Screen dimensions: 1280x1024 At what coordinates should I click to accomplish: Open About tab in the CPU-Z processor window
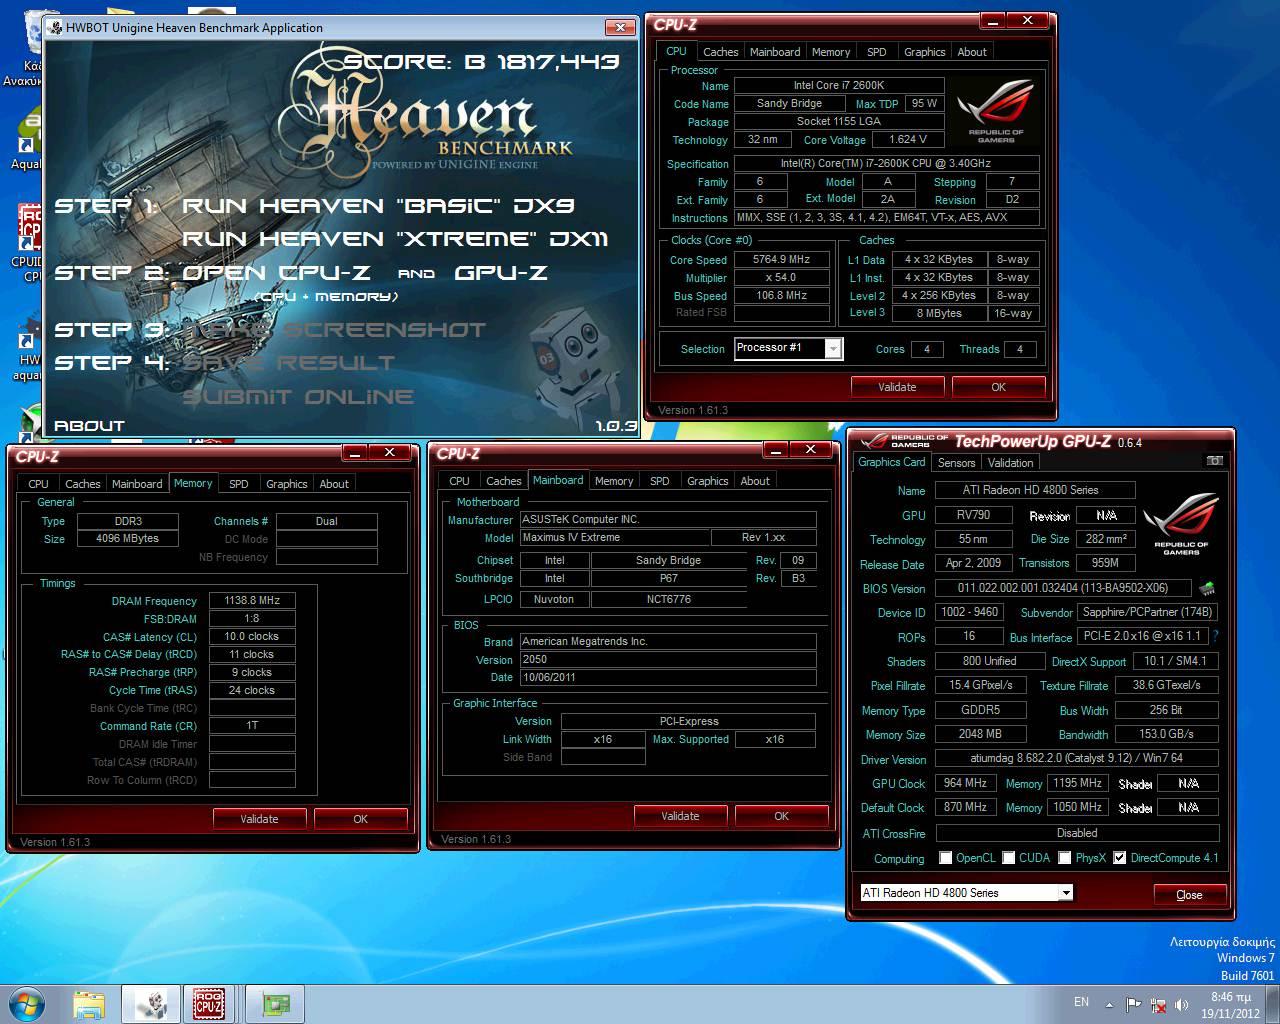(972, 52)
